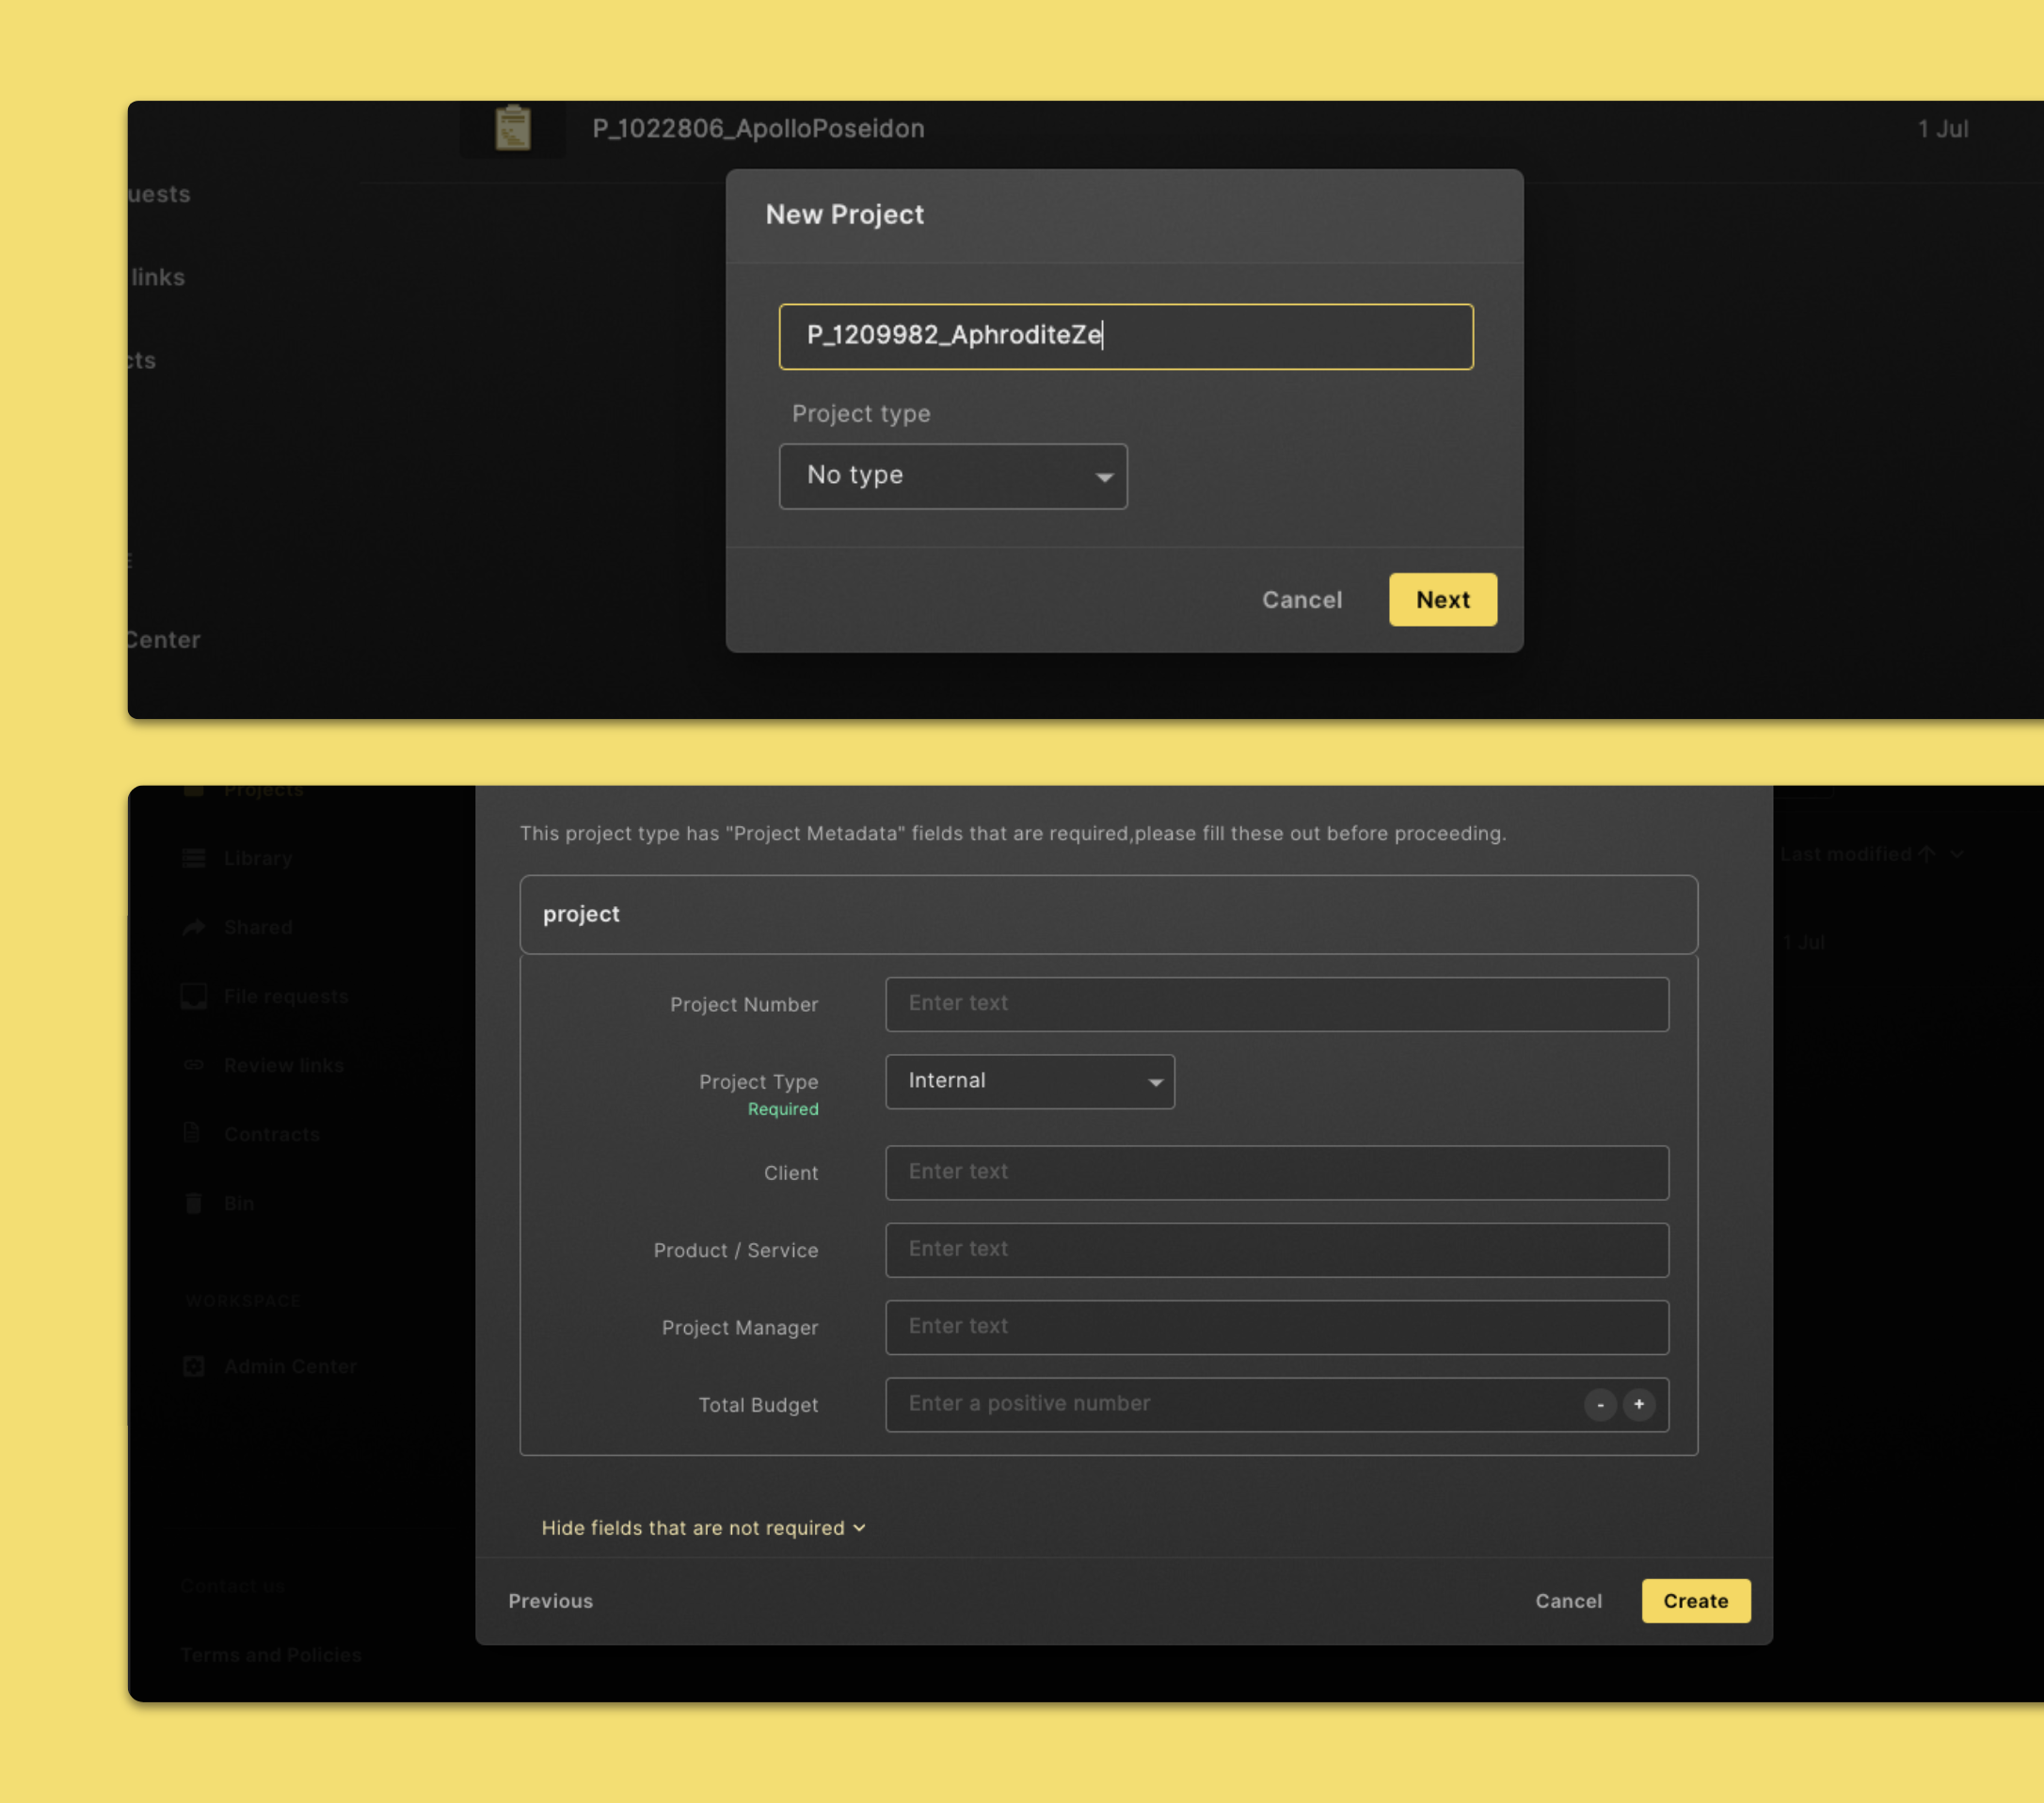2044x1803 pixels.
Task: Click the Client text field
Action: point(1276,1172)
